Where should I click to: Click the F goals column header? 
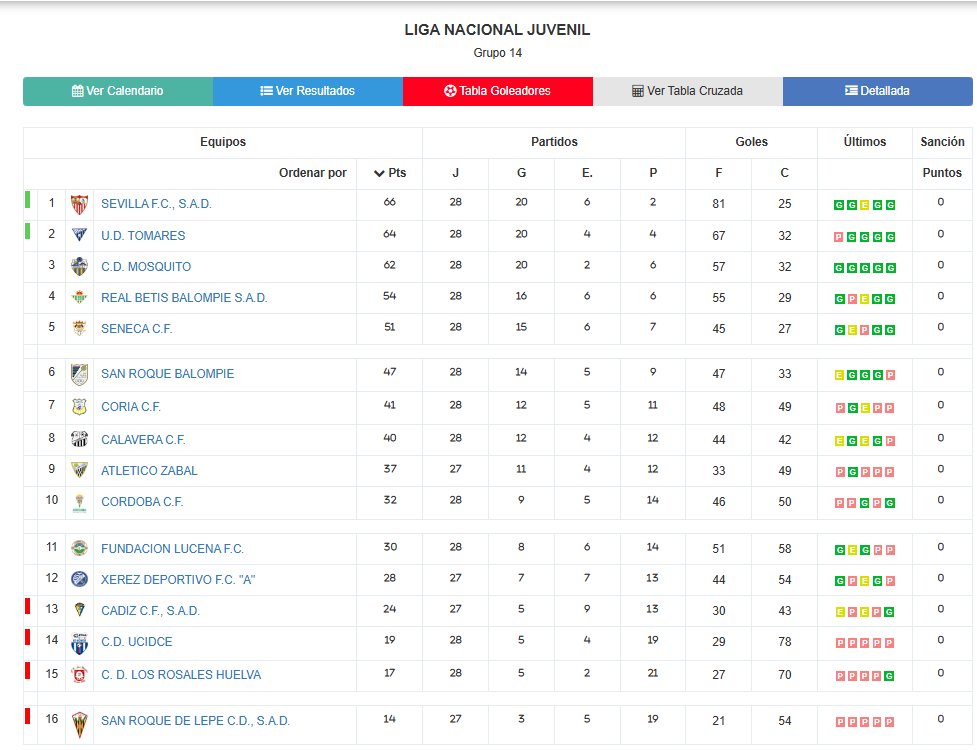tap(718, 173)
